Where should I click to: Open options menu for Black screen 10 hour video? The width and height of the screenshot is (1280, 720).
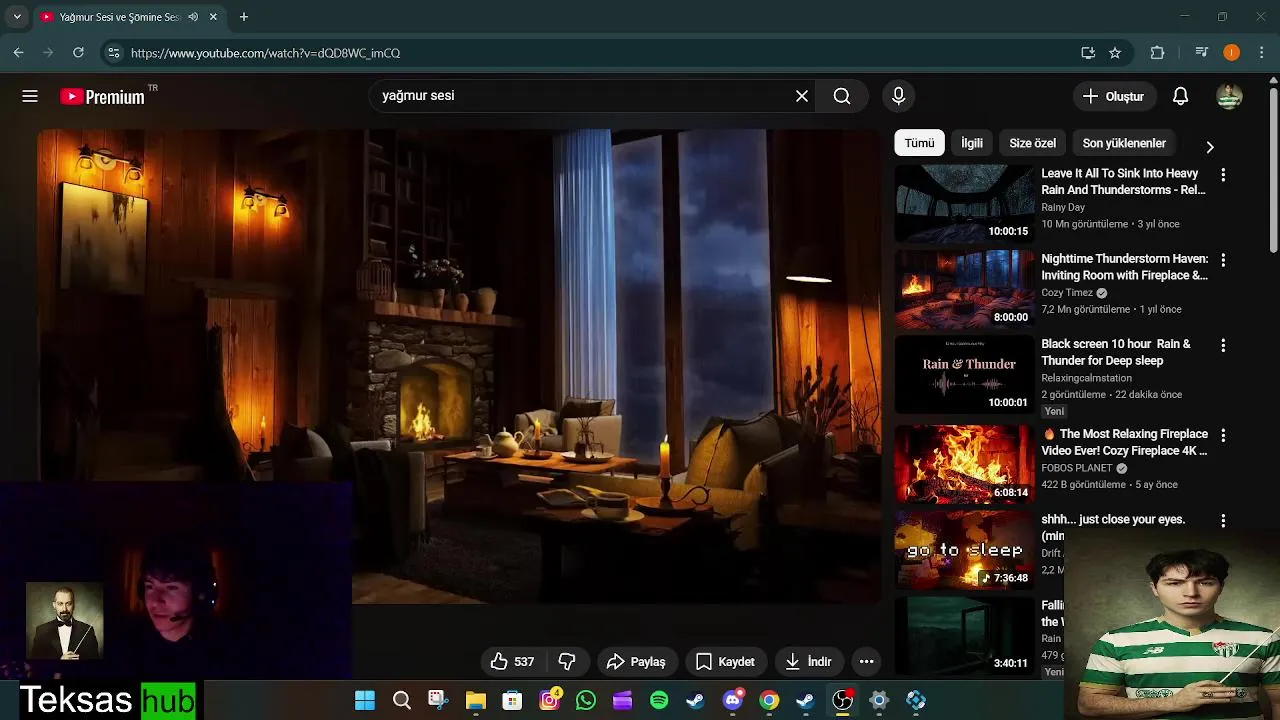[x=1222, y=345]
